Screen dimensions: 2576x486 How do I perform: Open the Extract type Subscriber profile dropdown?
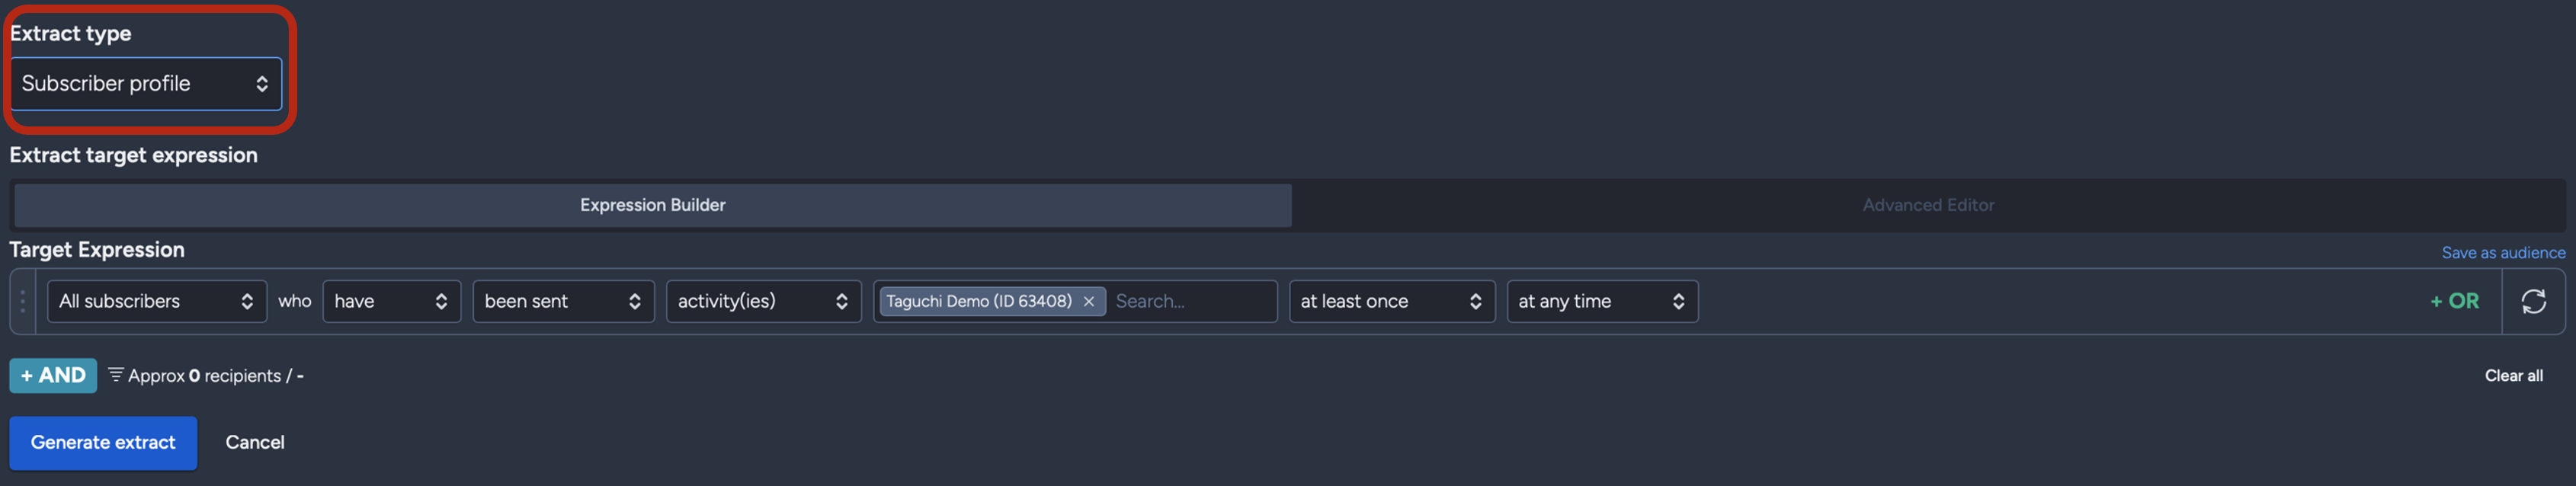click(x=146, y=84)
